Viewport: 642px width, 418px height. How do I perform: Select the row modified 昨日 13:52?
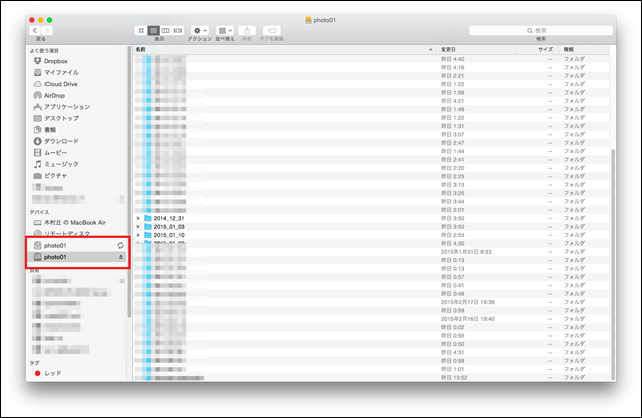(371, 377)
